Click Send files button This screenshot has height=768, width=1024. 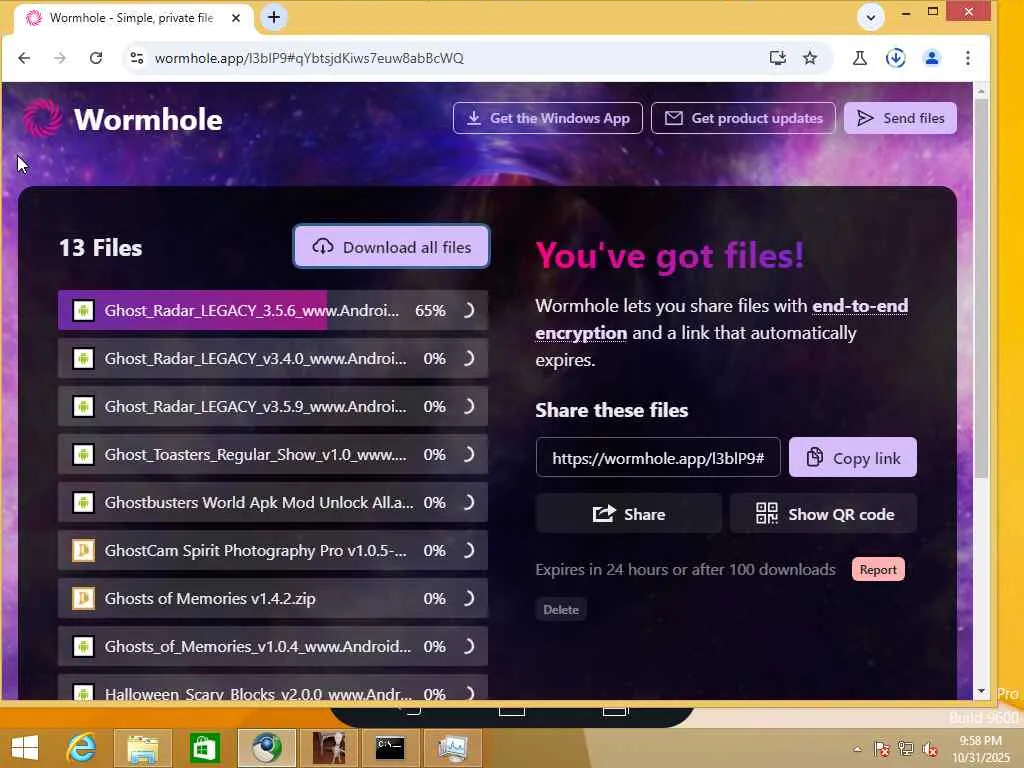900,118
